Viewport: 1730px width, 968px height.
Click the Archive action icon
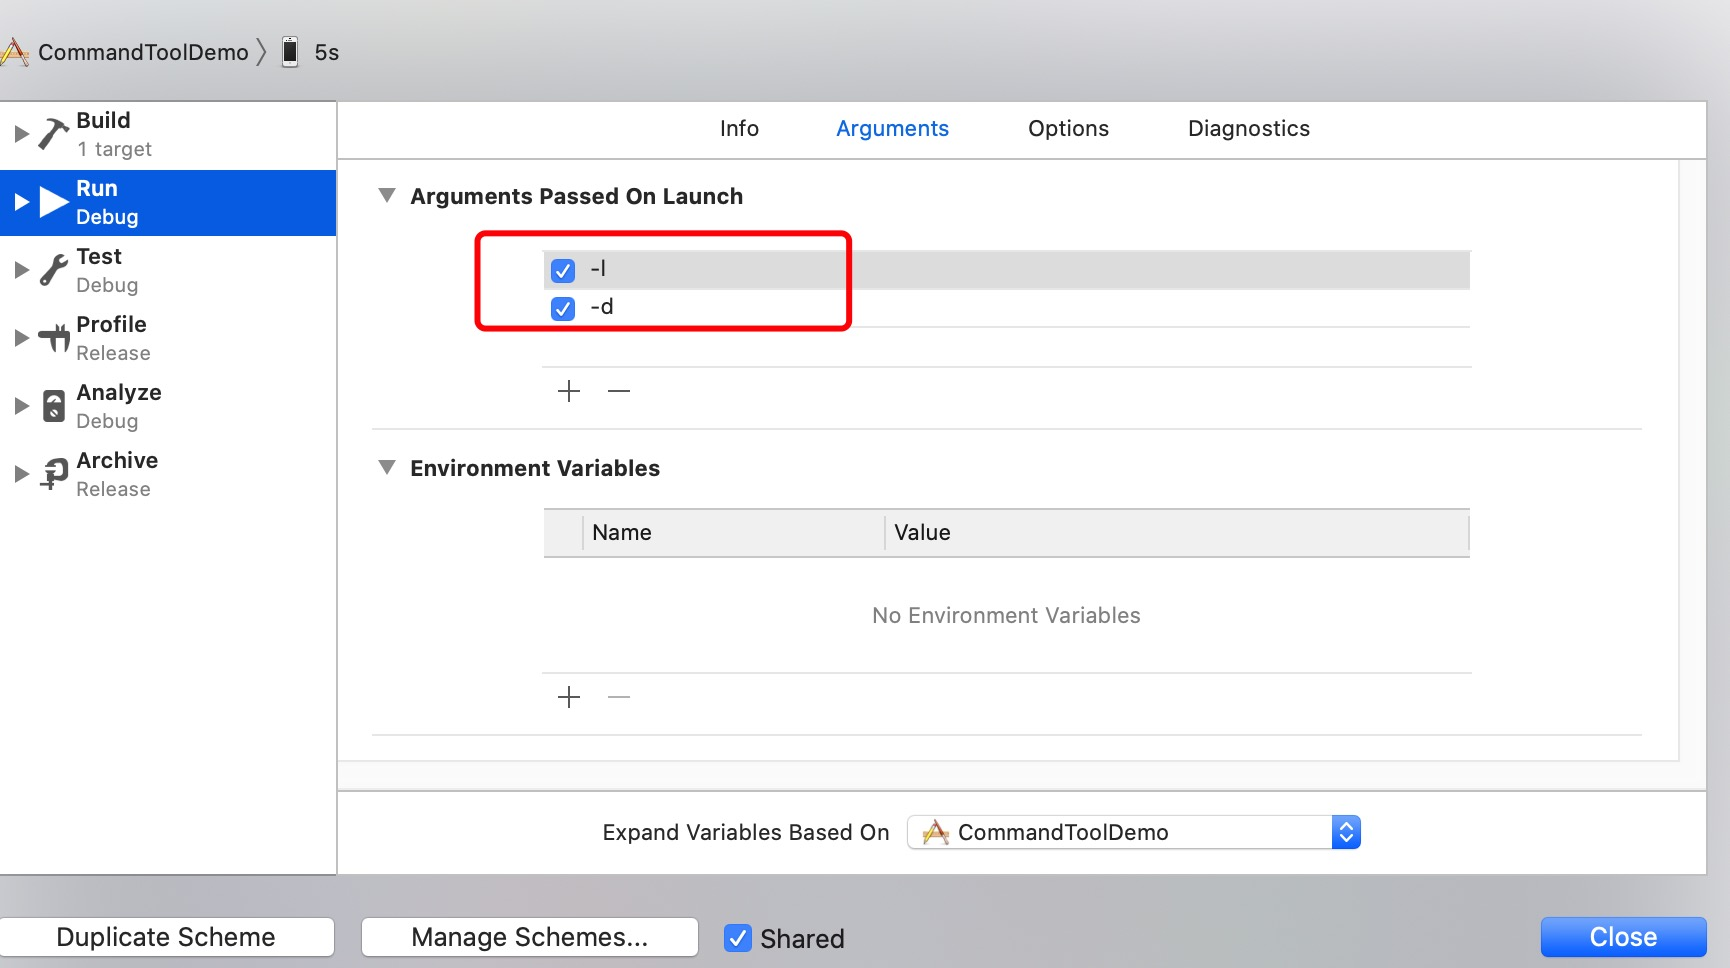pyautogui.click(x=53, y=474)
